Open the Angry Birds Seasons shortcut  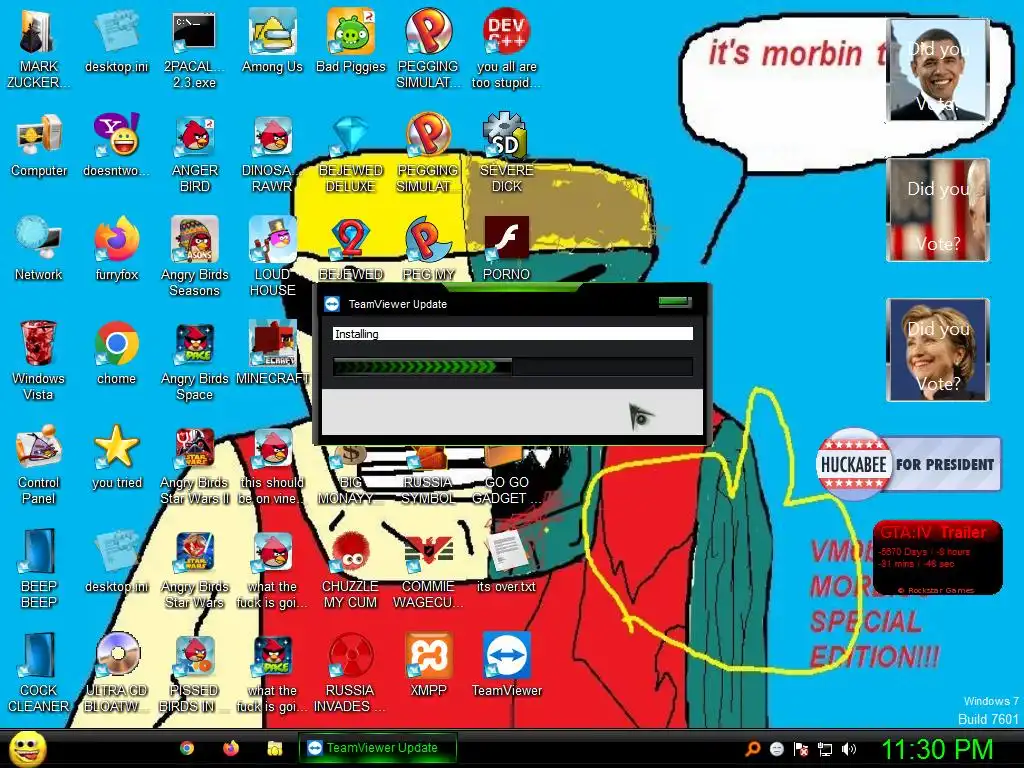(194, 257)
